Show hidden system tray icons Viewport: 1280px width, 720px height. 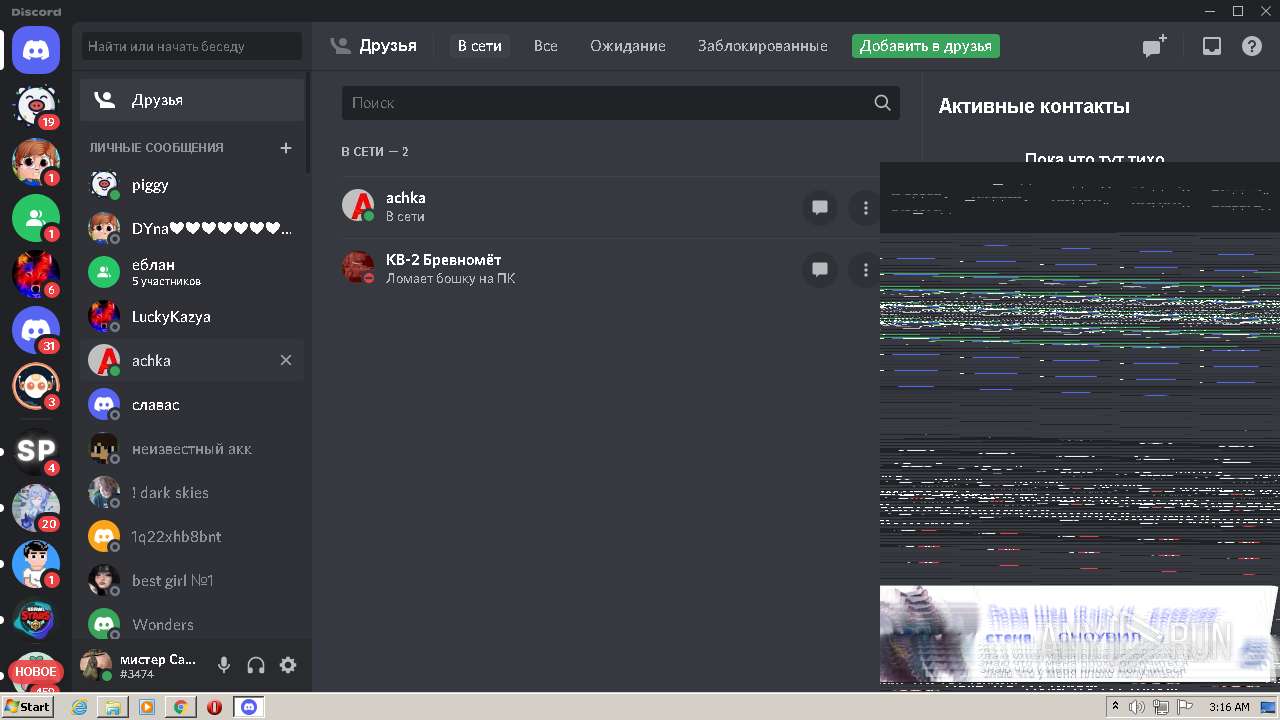point(1116,707)
